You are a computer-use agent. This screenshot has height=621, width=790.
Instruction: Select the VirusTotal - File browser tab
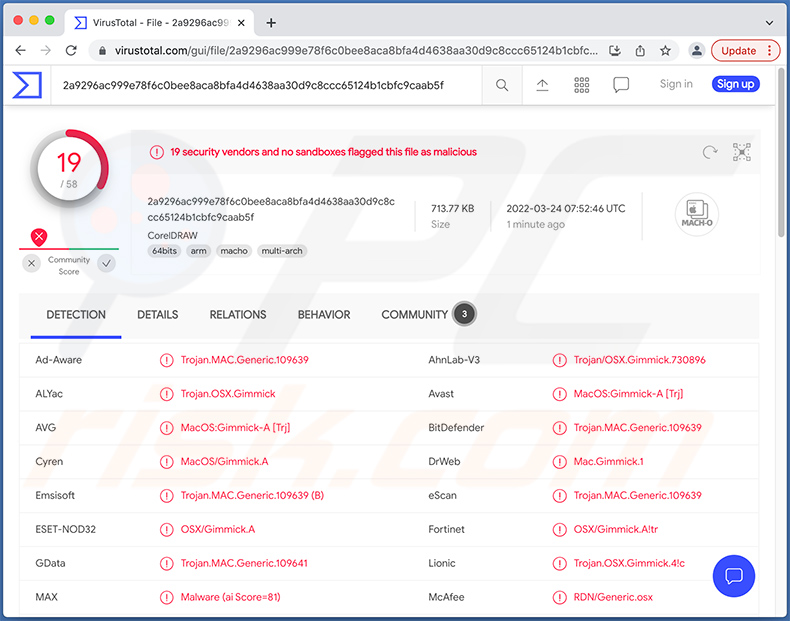[x=160, y=23]
